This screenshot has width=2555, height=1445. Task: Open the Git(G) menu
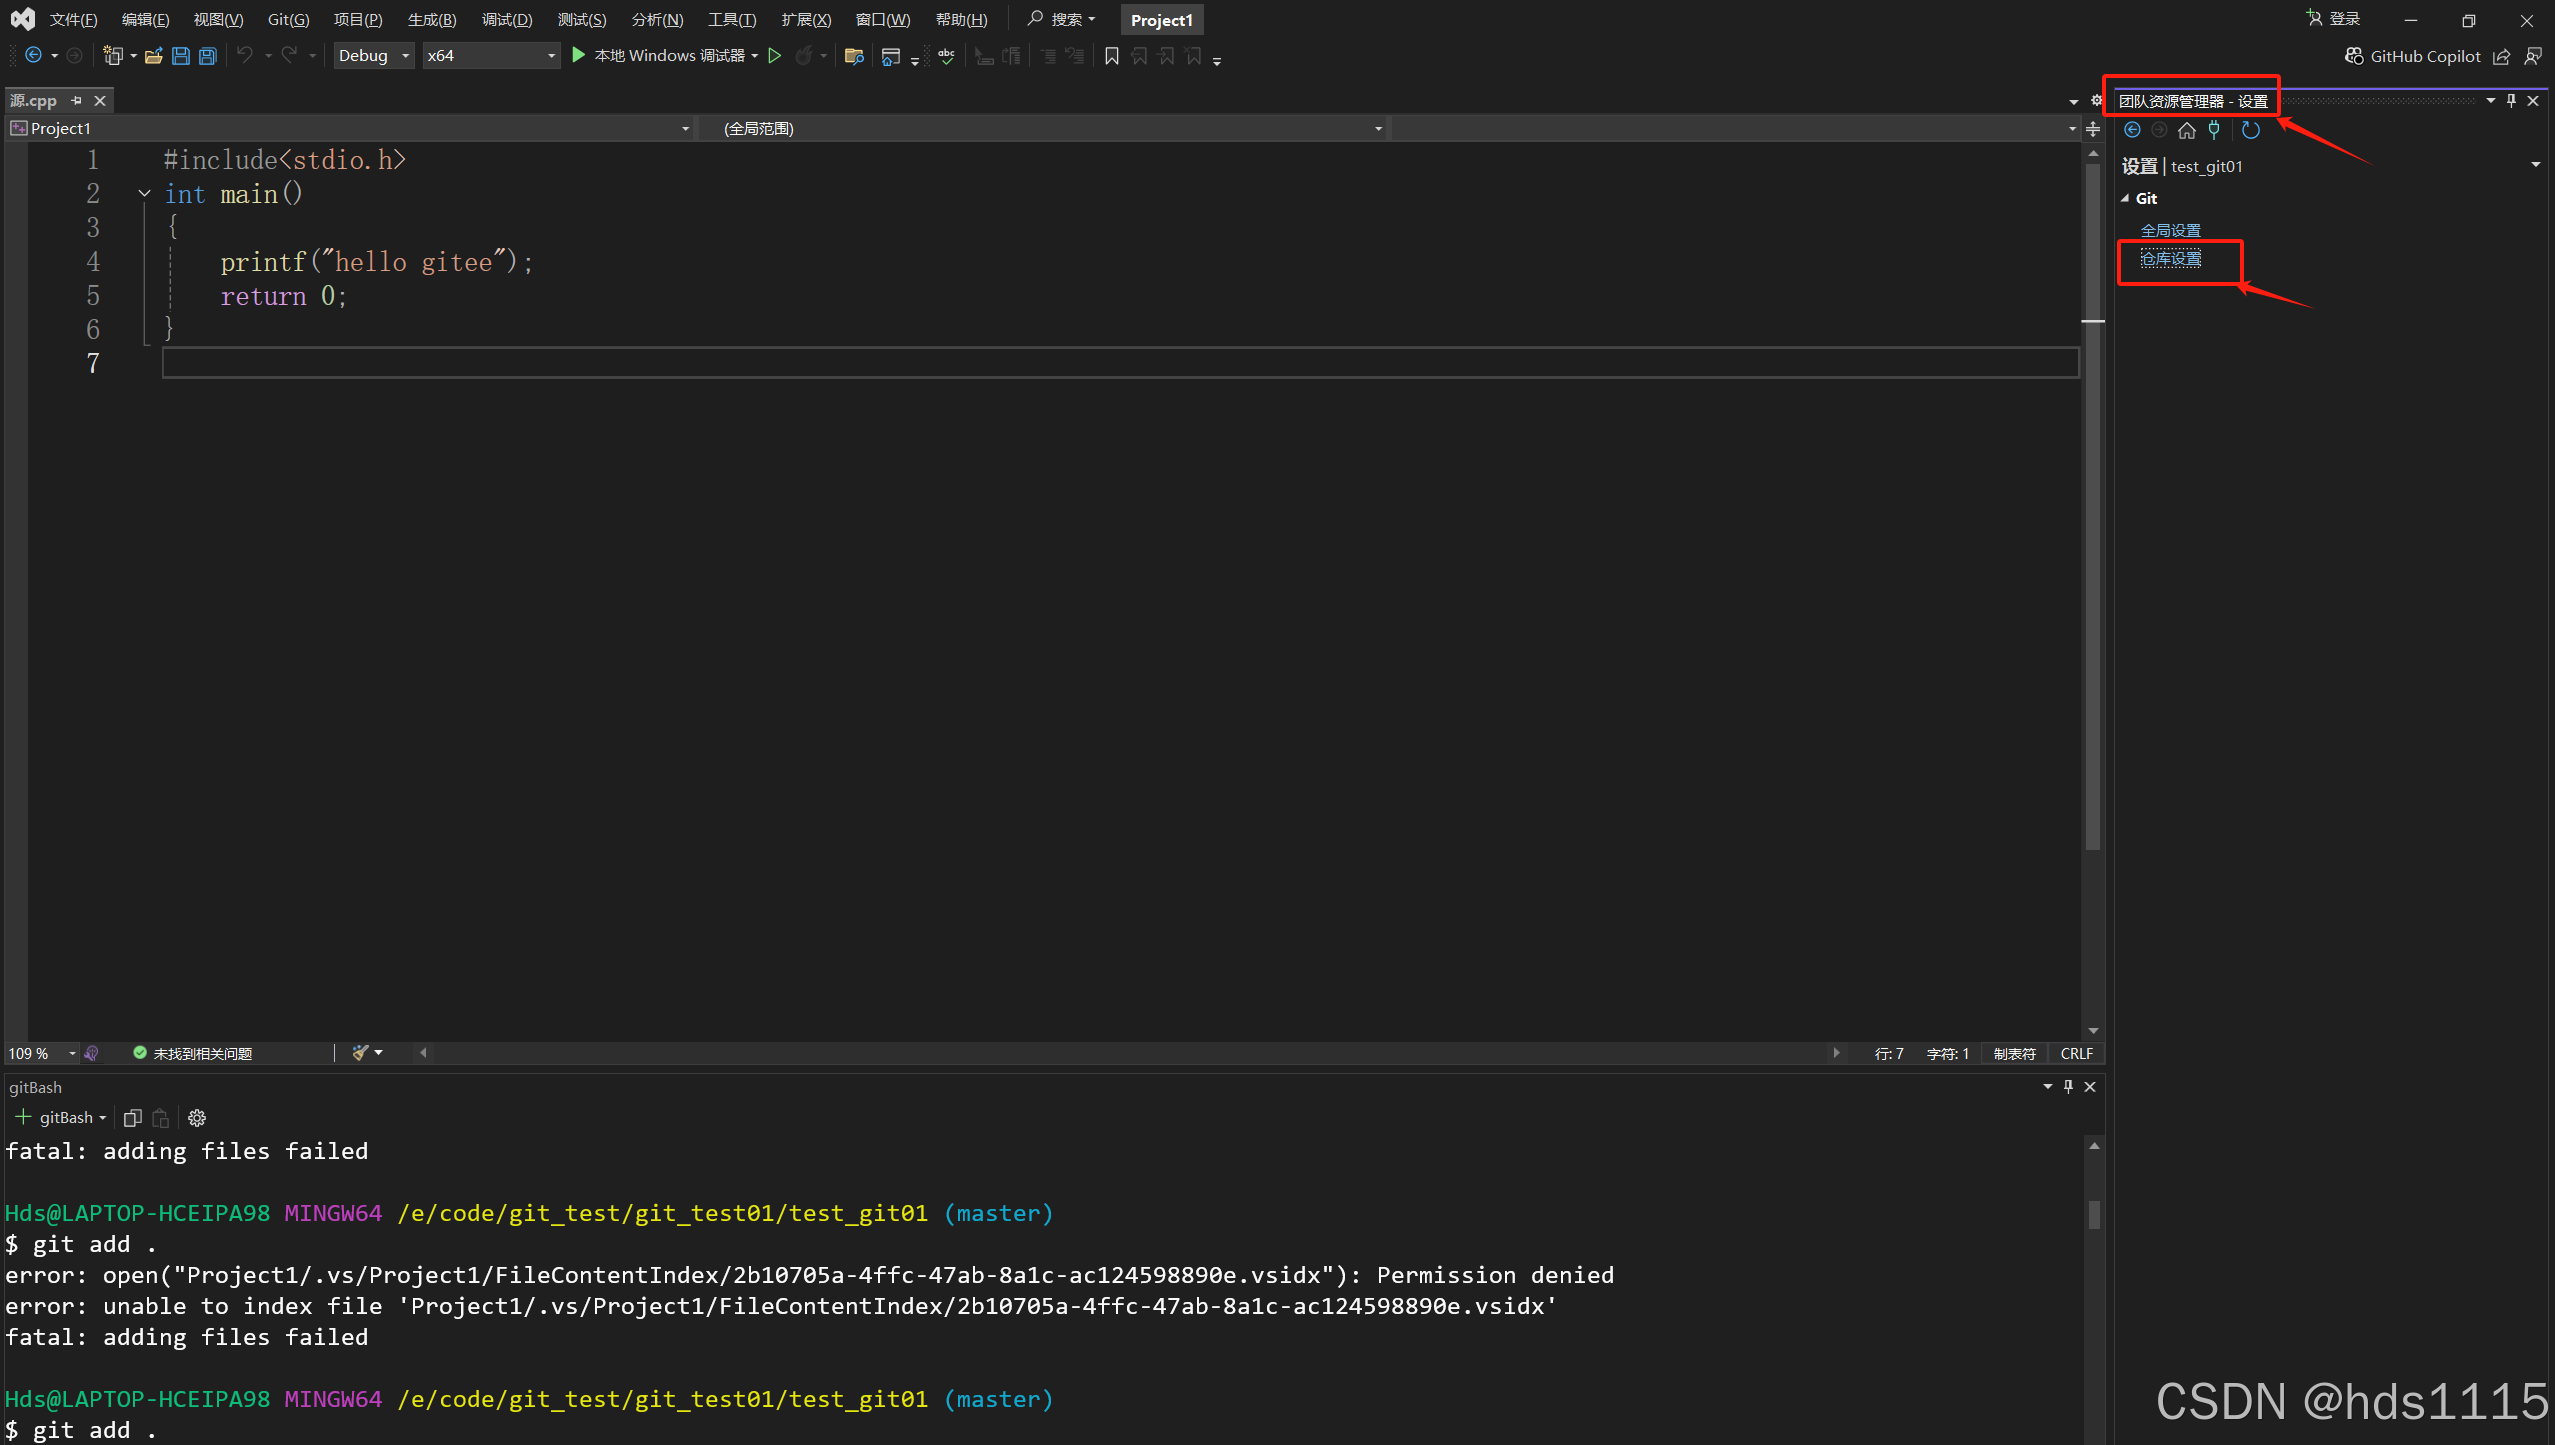[287, 19]
